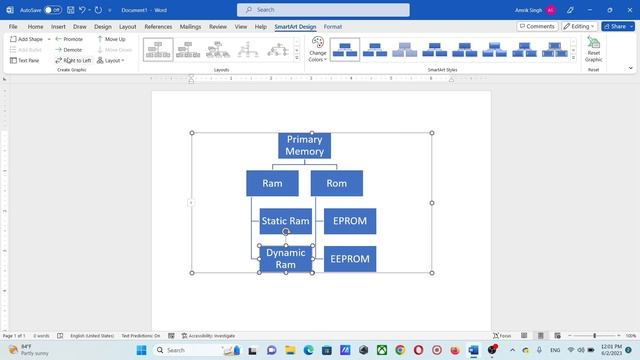Collapse the ribbon with the chevron

[631, 68]
